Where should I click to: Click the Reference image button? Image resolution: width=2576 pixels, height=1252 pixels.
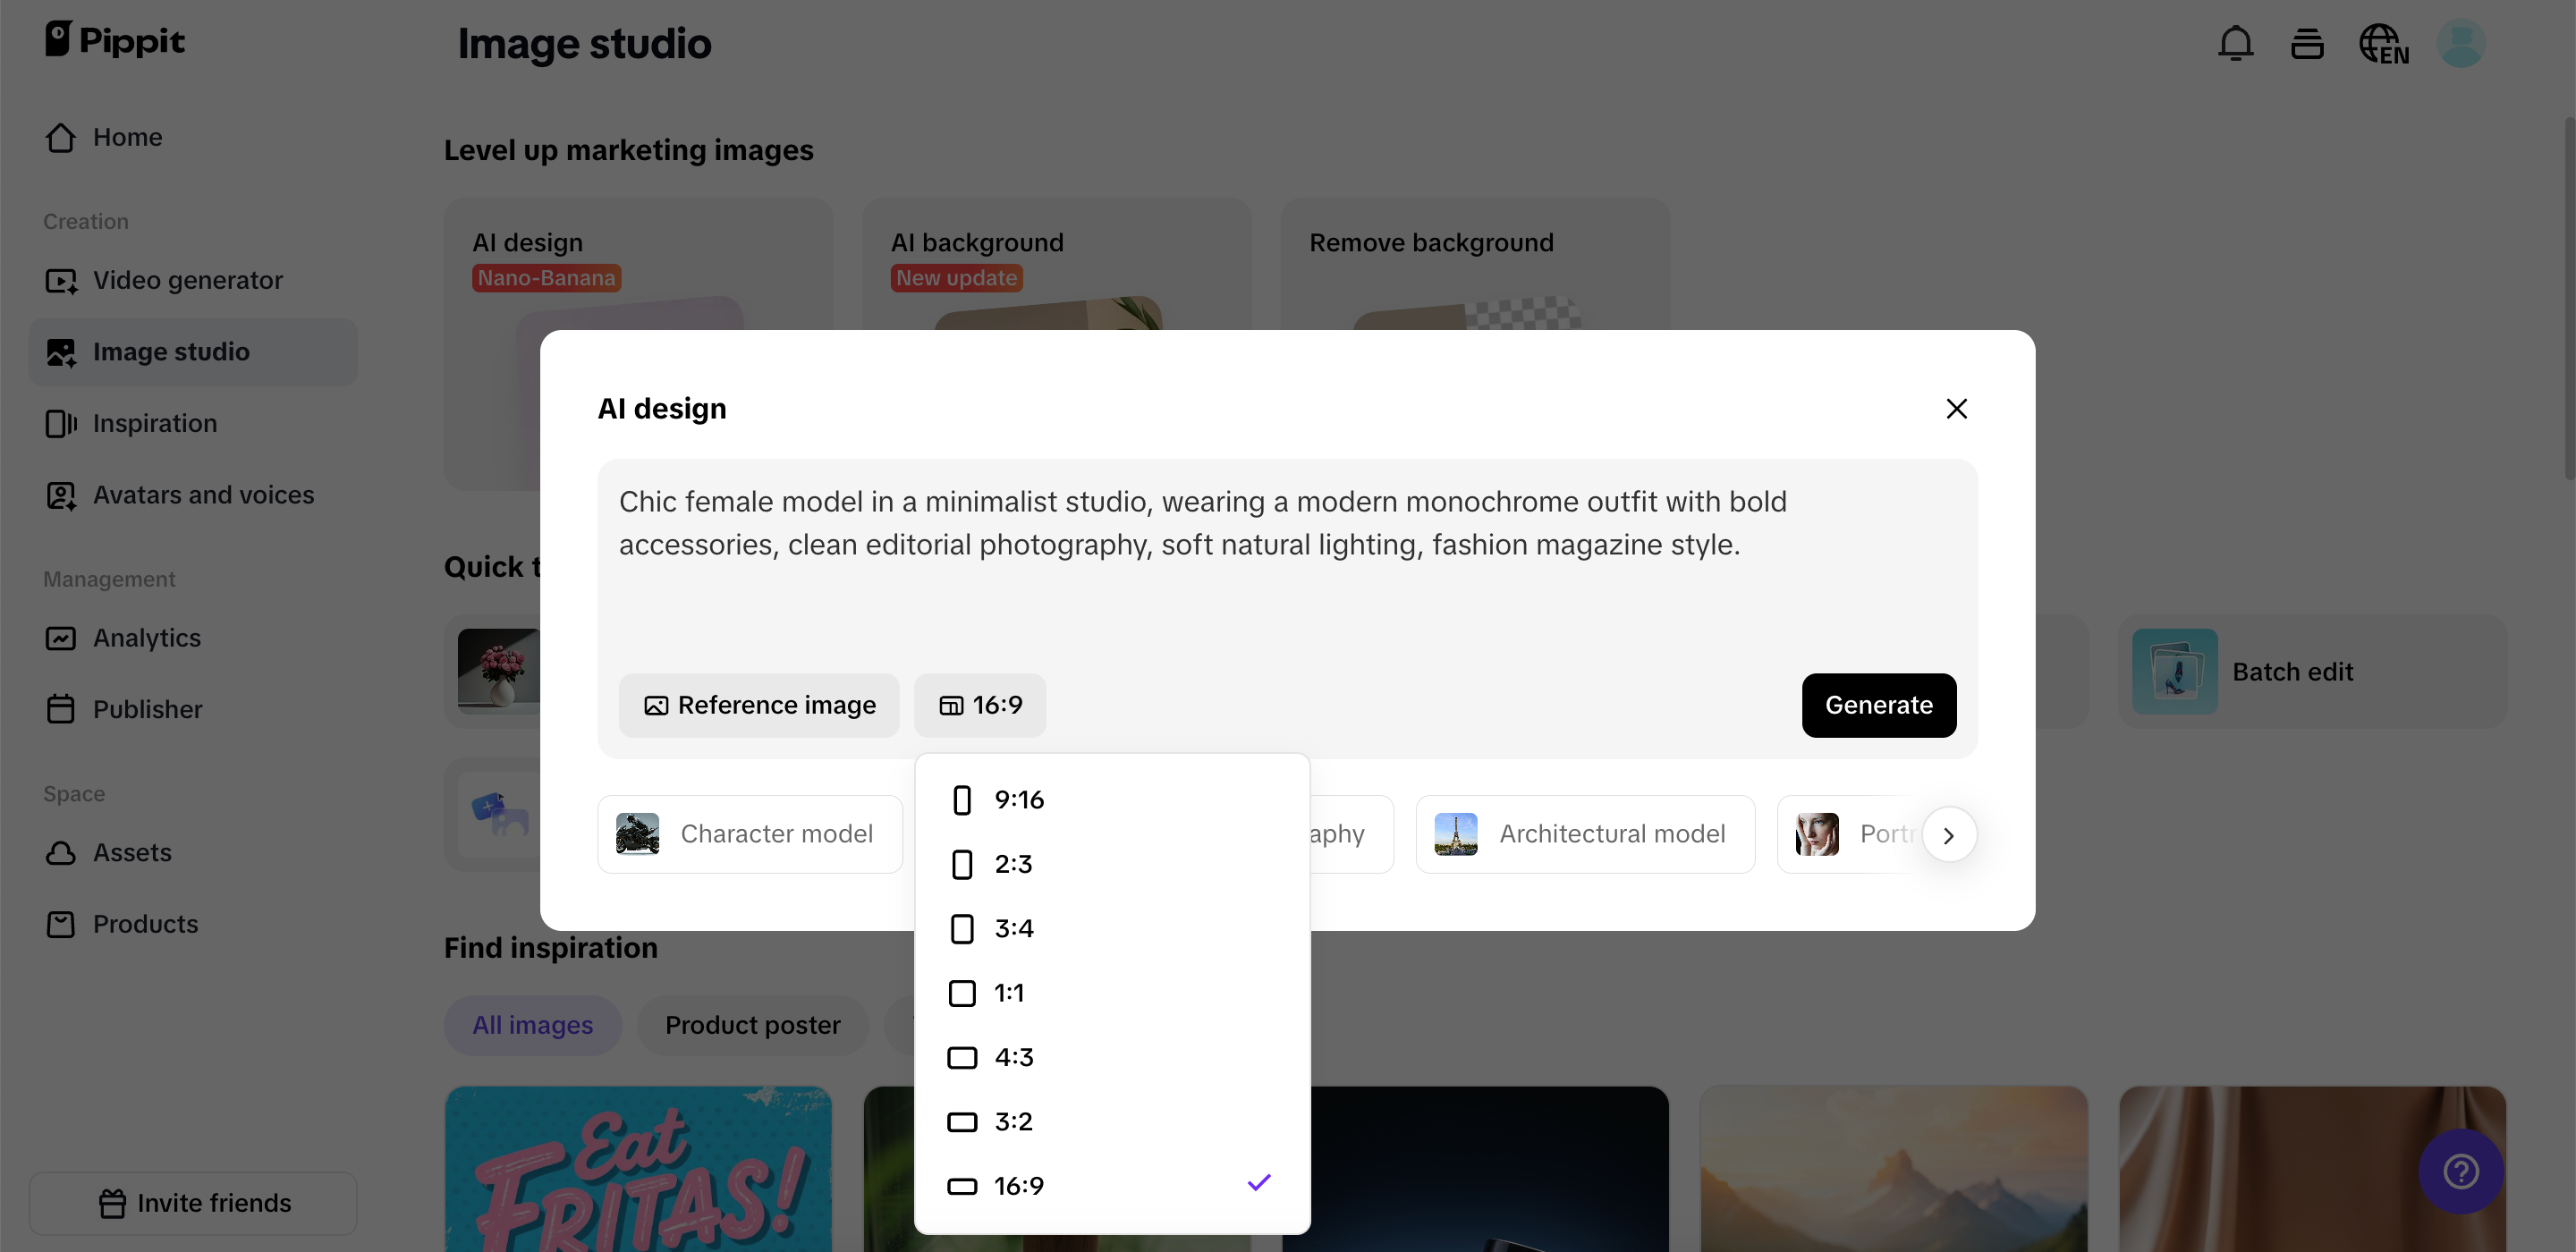click(759, 705)
